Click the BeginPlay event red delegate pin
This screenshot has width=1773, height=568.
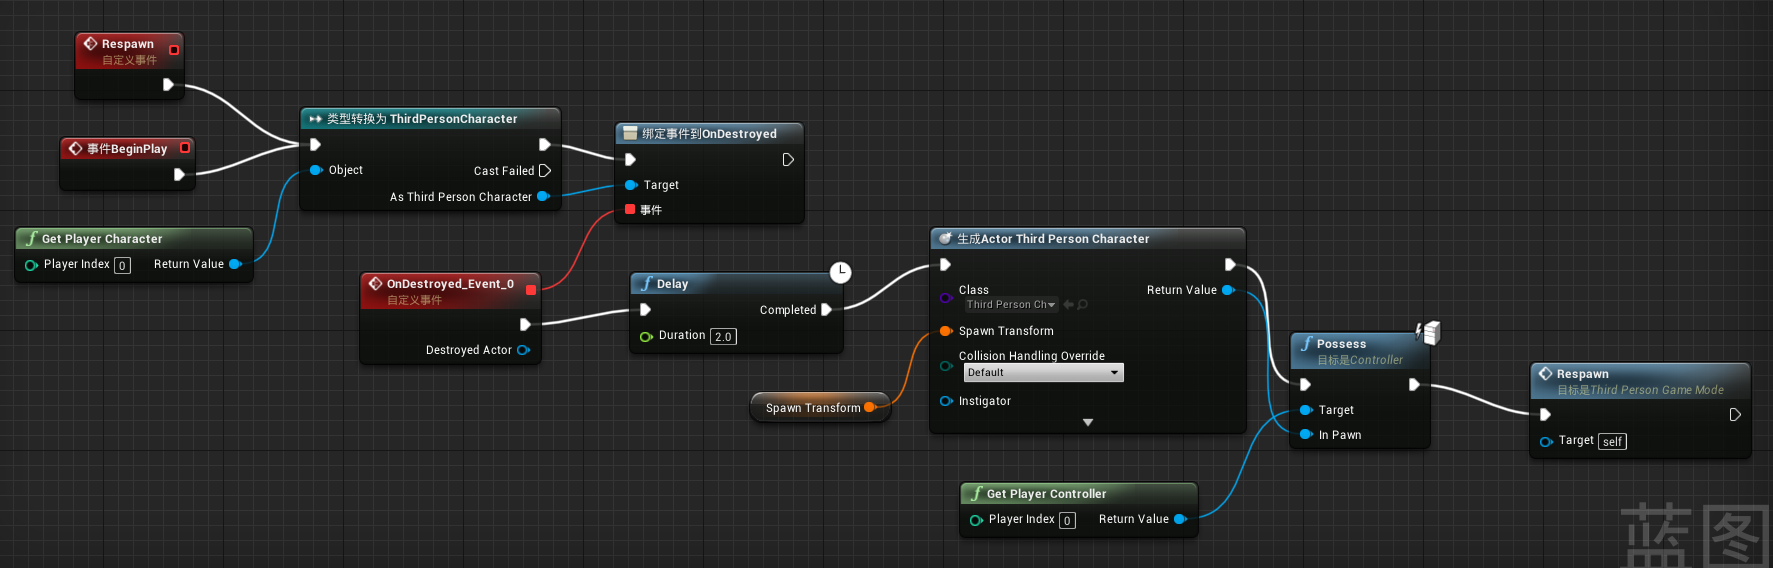pos(185,148)
